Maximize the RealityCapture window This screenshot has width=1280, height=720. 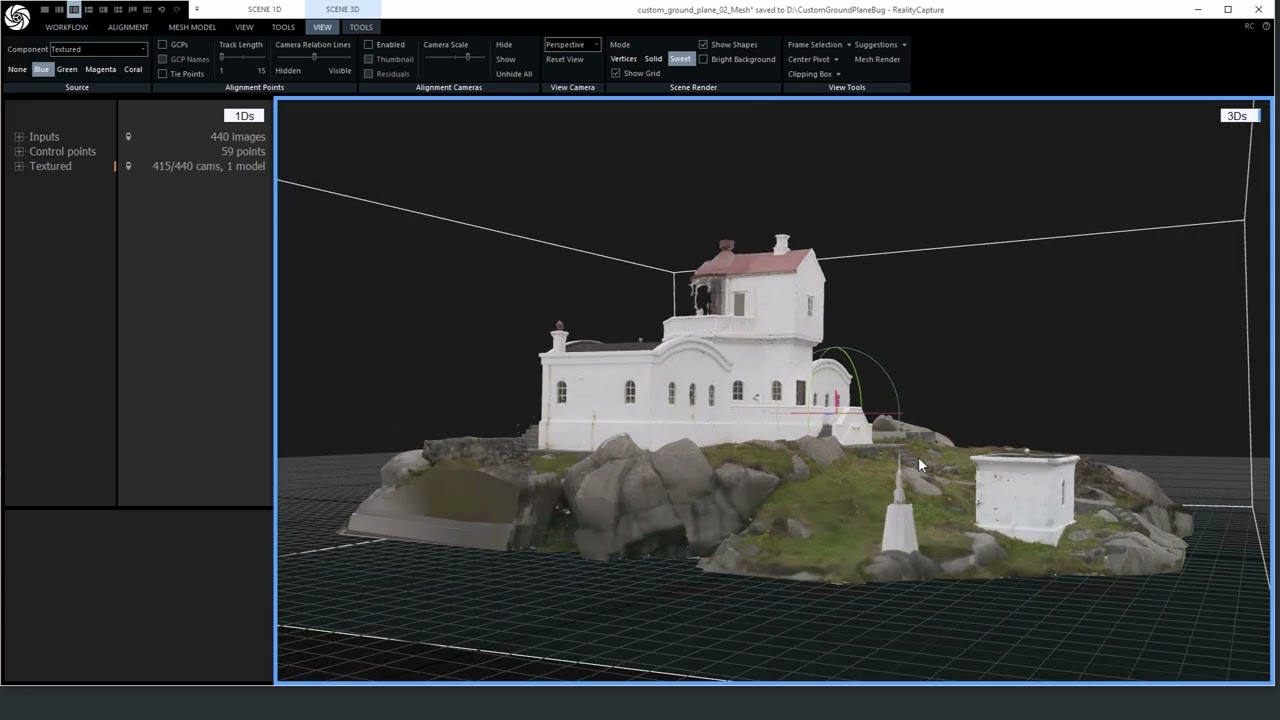point(1228,9)
